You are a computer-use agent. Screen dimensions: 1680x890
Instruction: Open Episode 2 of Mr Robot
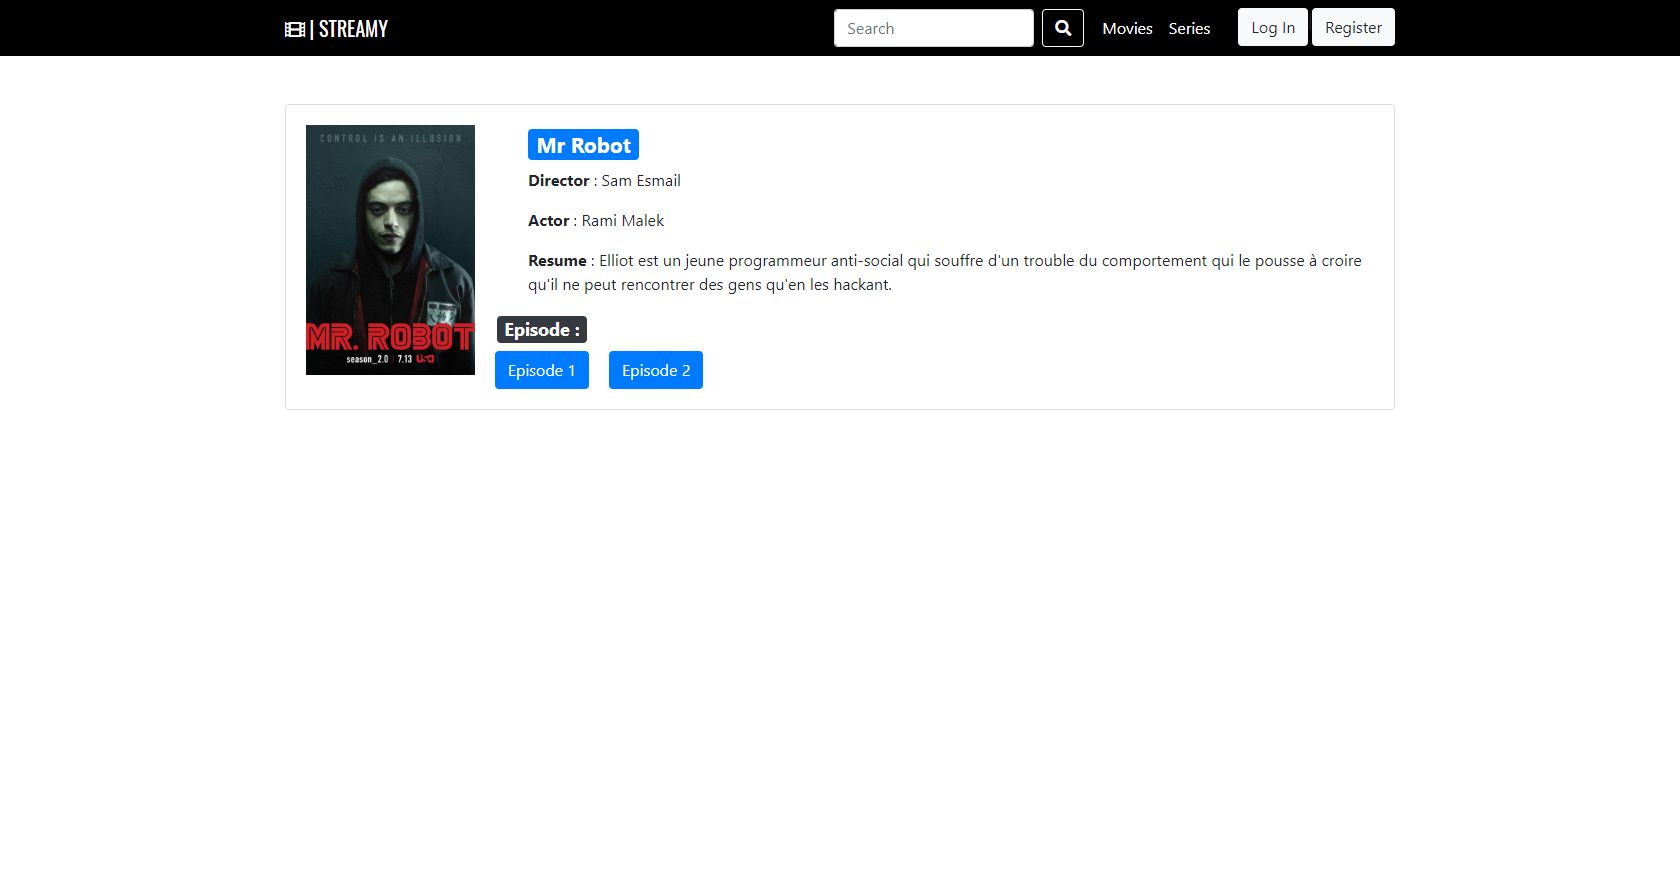(656, 370)
